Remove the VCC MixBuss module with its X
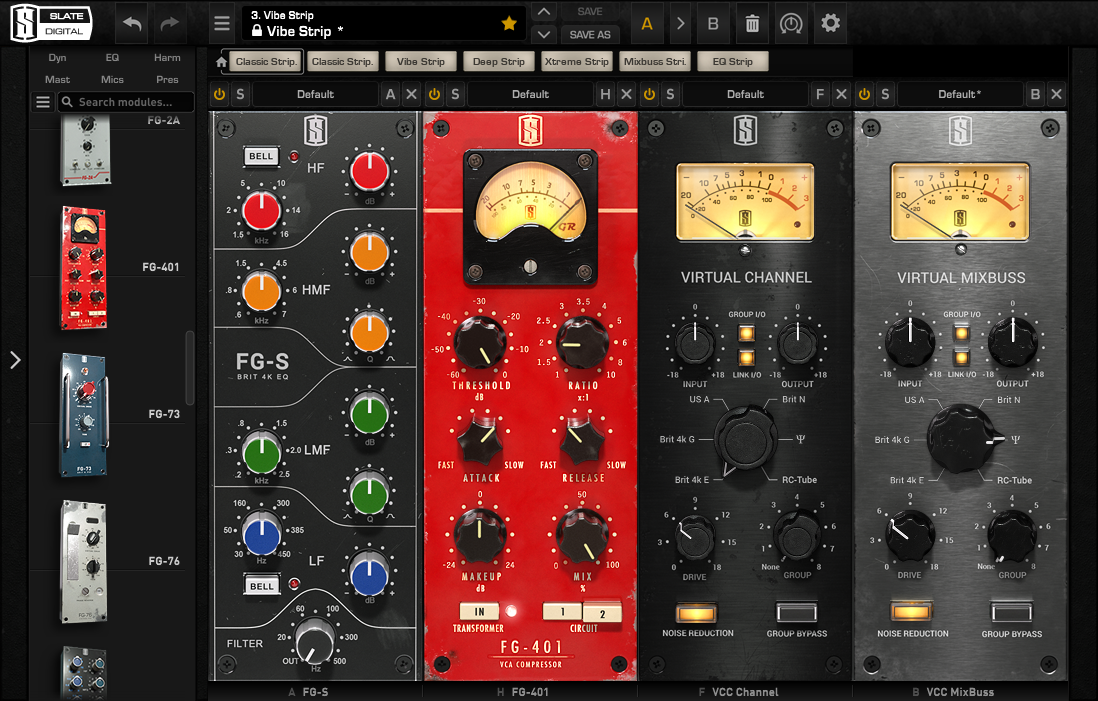This screenshot has height=701, width=1098. tap(1057, 94)
